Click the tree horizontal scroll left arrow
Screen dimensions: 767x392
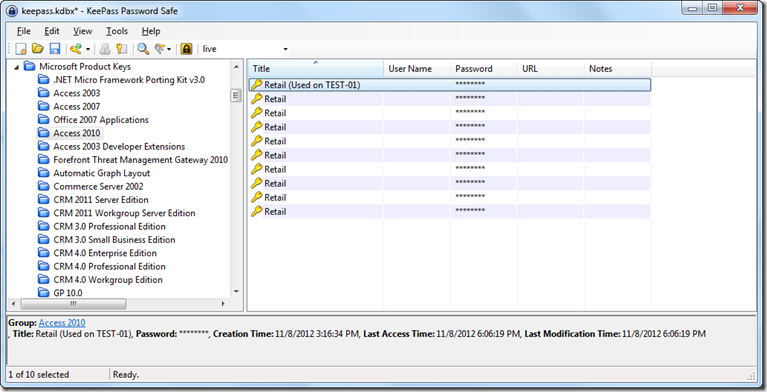click(13, 304)
